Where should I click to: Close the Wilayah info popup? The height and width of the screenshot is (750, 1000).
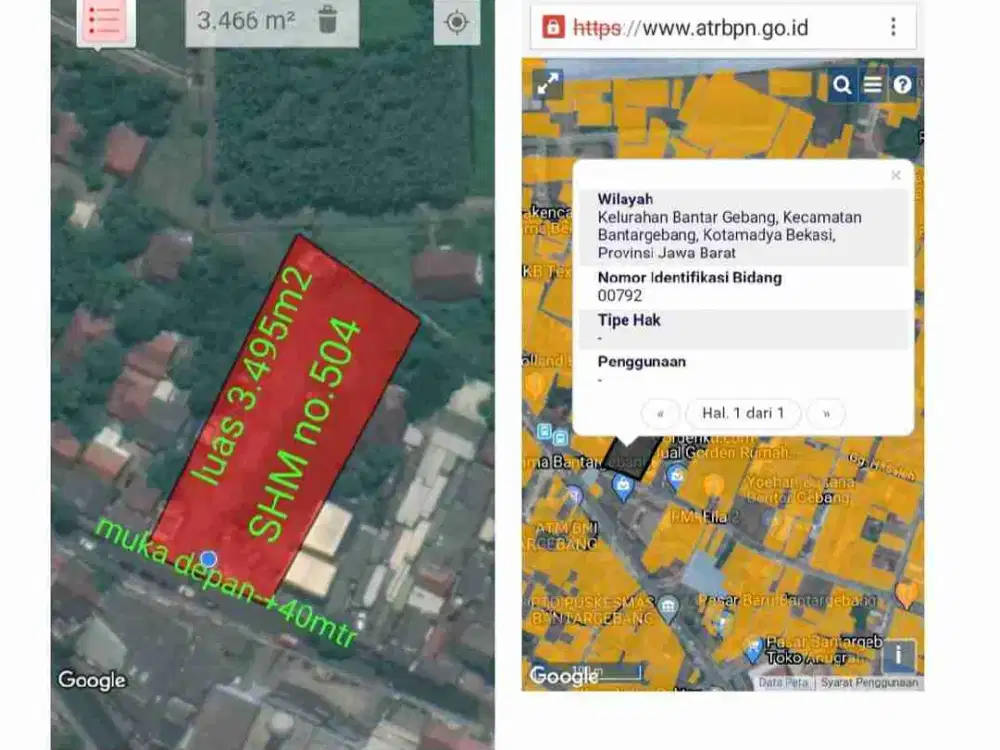pyautogui.click(x=895, y=174)
